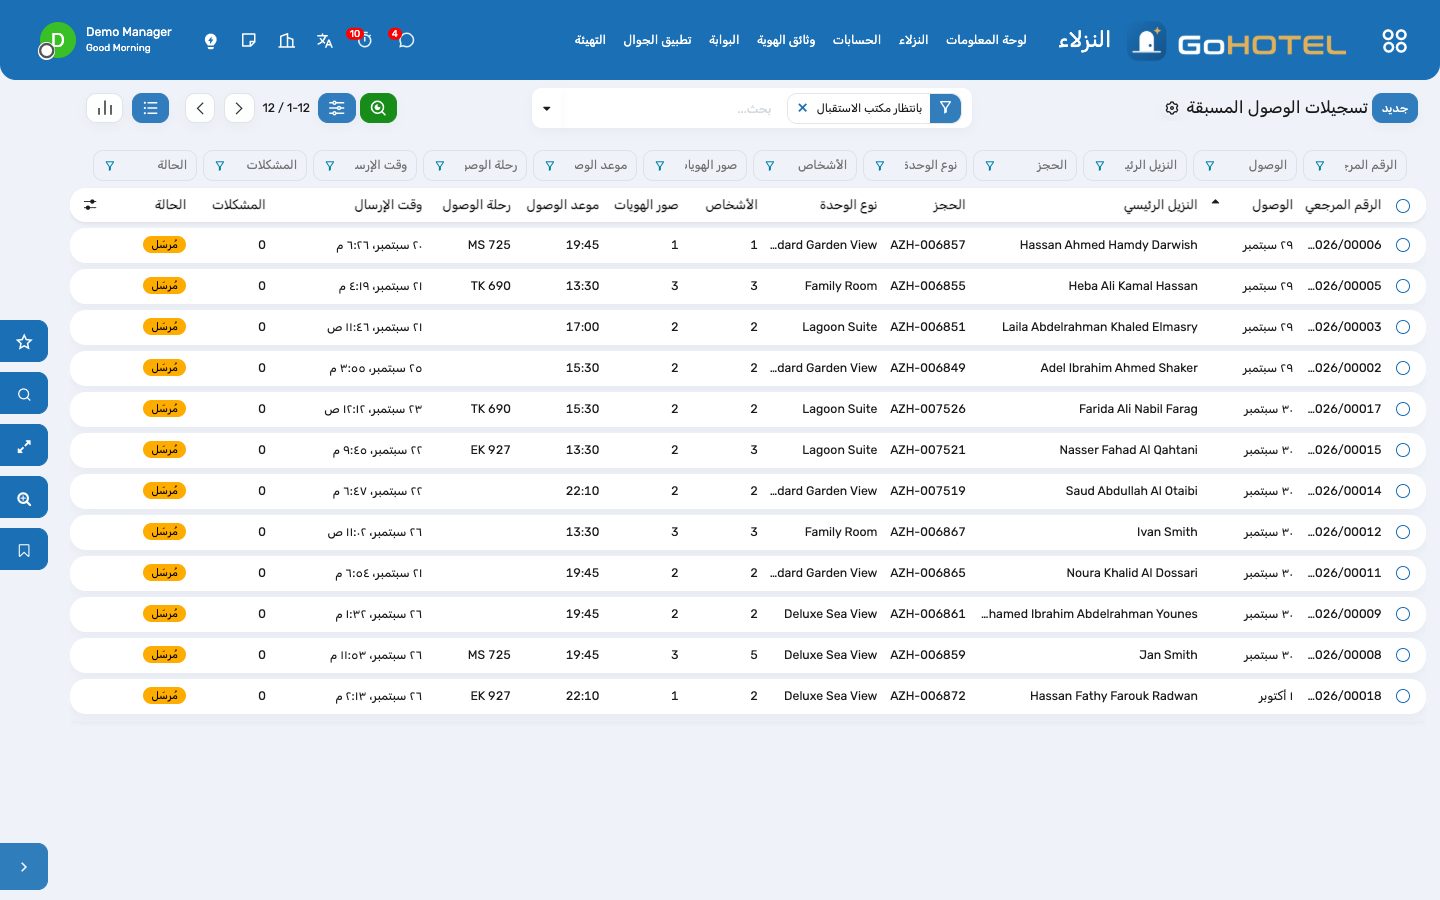Remove the بانتظار مكتب الاستقبال filter tag
Image resolution: width=1440 pixels, height=900 pixels.
802,108
